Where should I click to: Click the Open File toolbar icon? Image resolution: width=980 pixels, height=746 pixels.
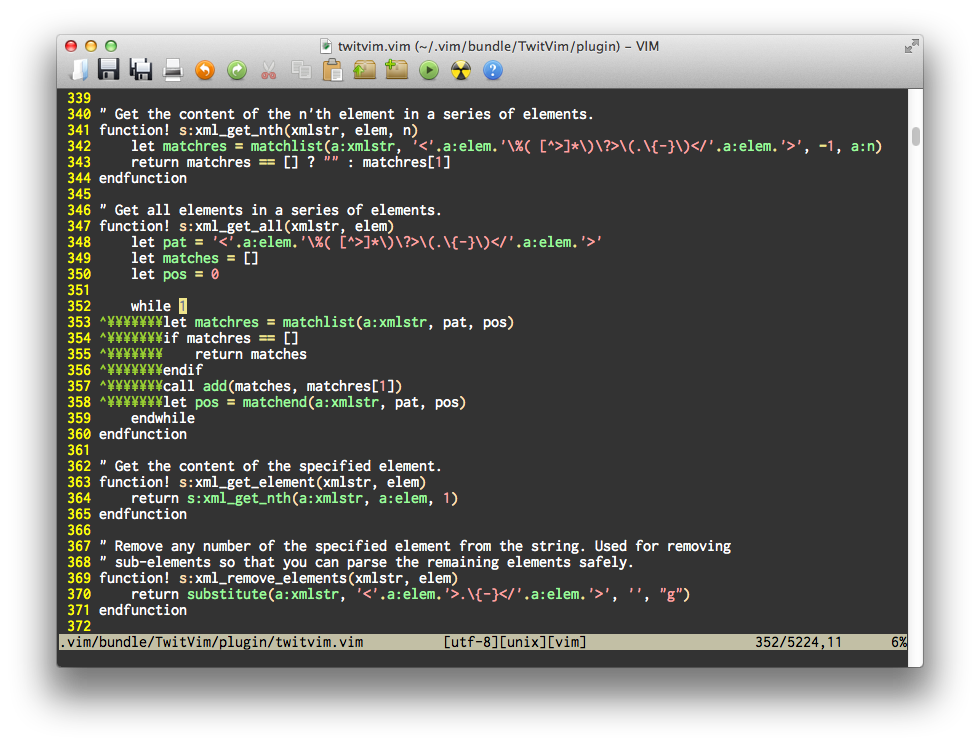click(x=79, y=70)
